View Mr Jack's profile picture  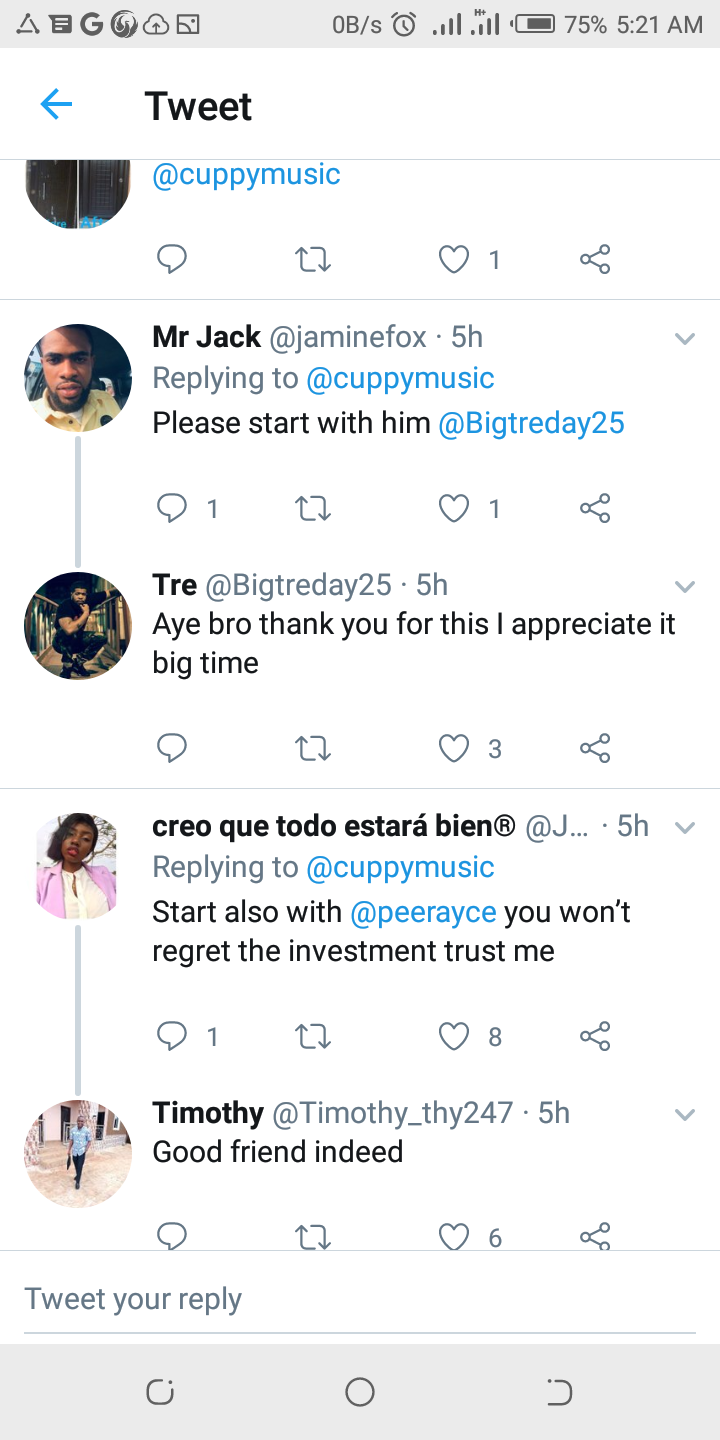[78, 378]
